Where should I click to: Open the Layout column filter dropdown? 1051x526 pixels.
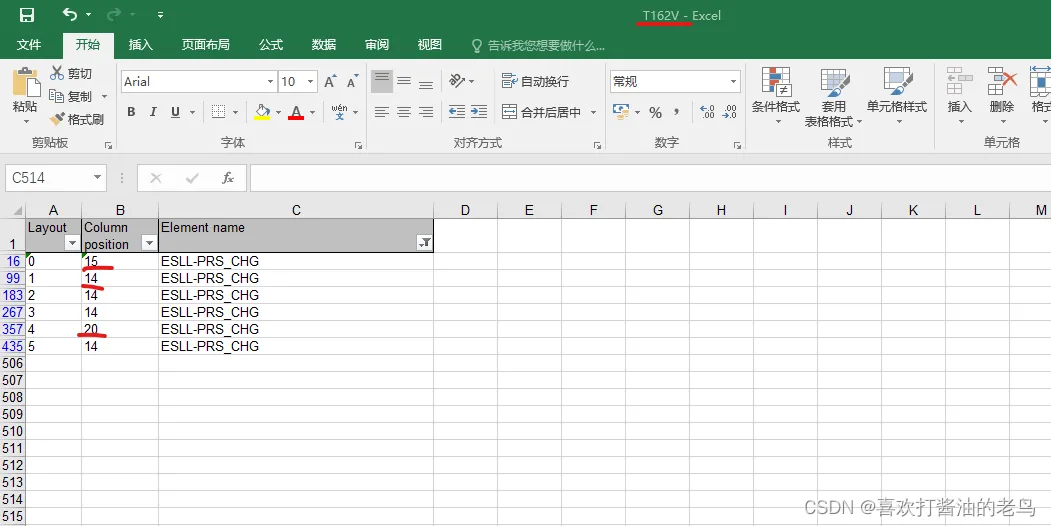click(72, 243)
